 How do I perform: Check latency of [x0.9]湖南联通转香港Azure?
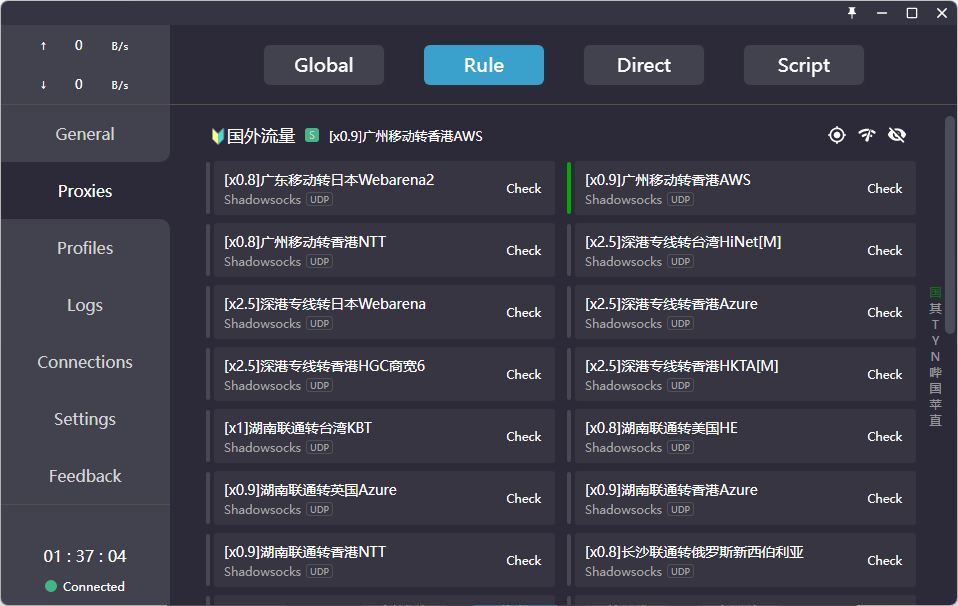885,498
